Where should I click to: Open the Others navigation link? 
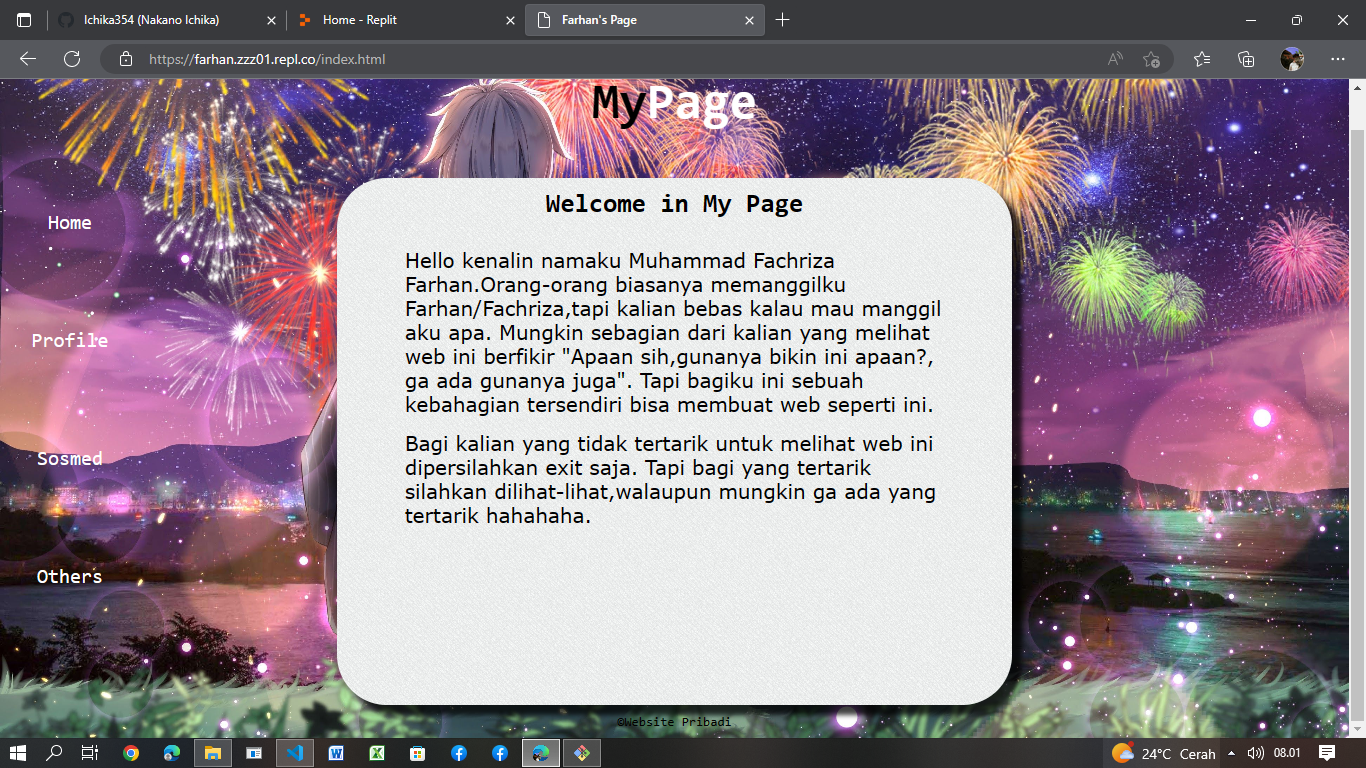[68, 576]
